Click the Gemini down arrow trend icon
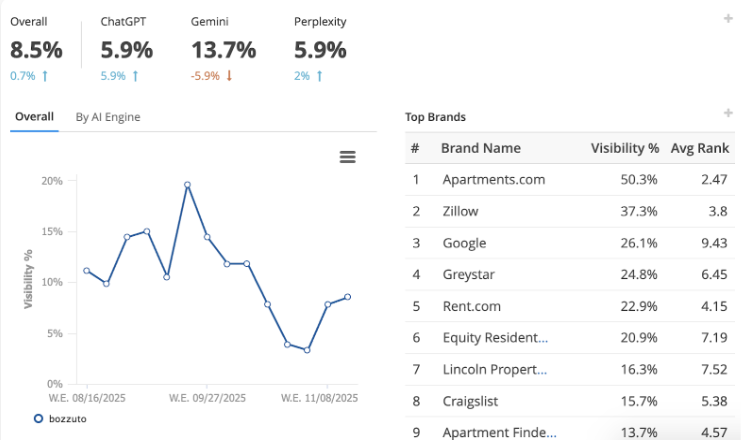This screenshot has height=444, width=742. 228,76
